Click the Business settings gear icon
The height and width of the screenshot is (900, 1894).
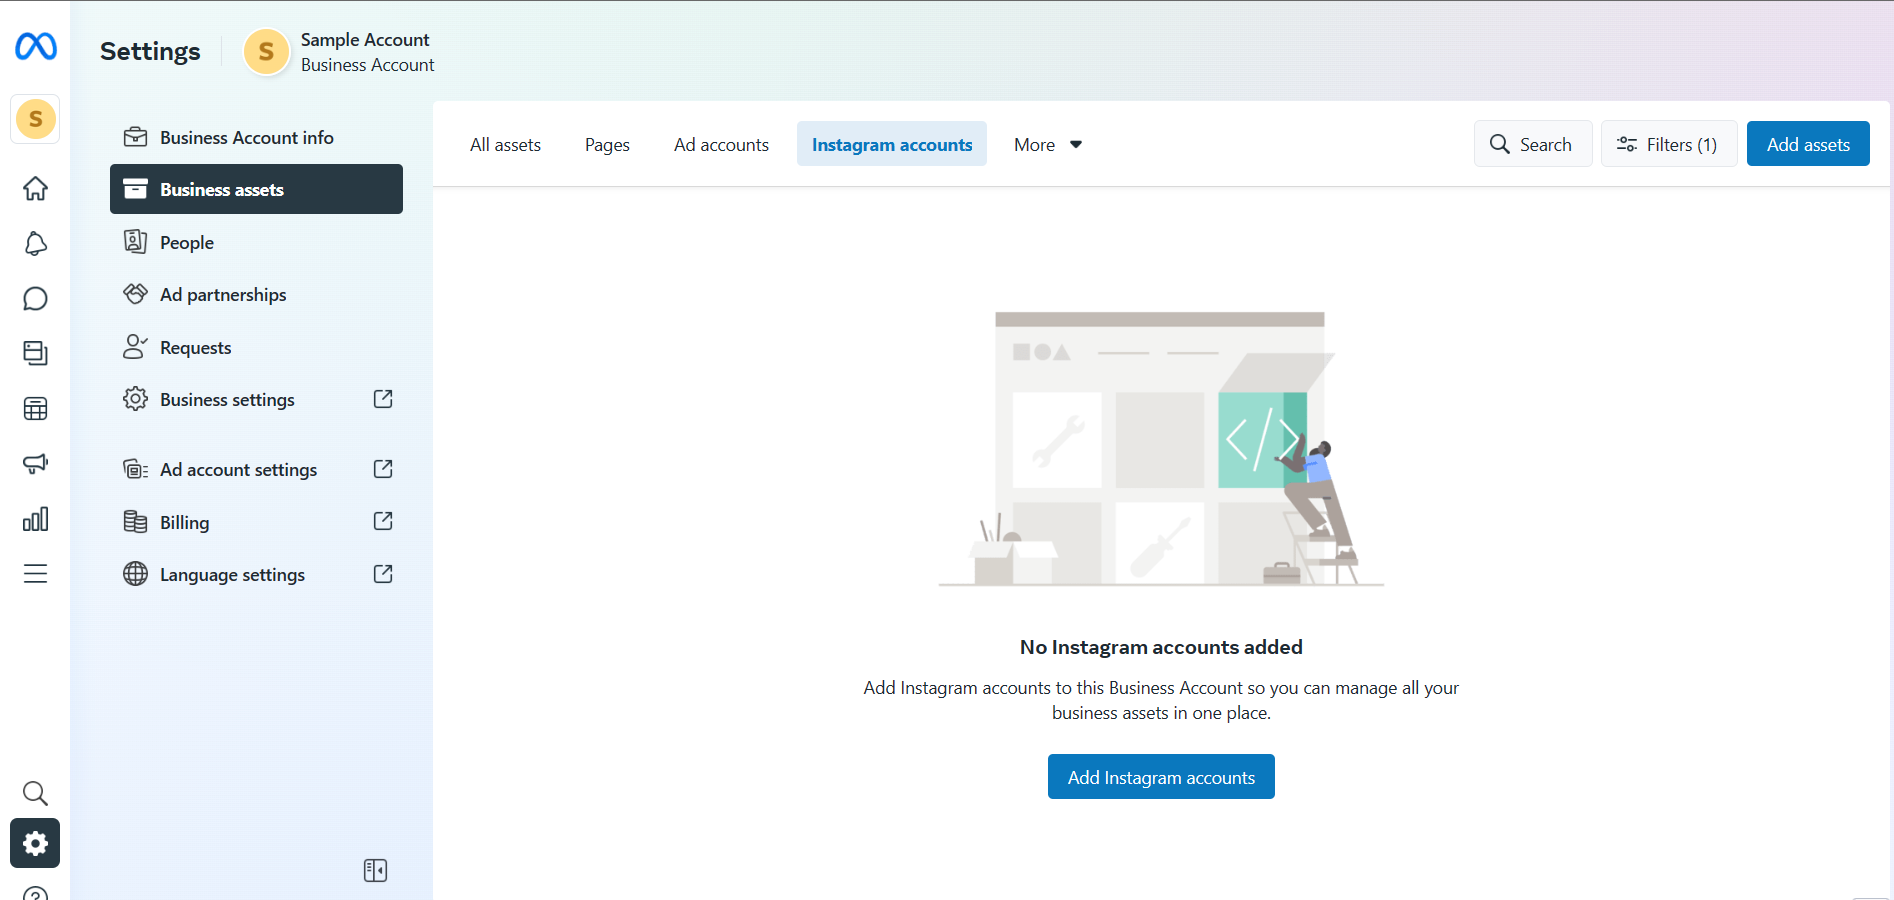click(x=135, y=399)
